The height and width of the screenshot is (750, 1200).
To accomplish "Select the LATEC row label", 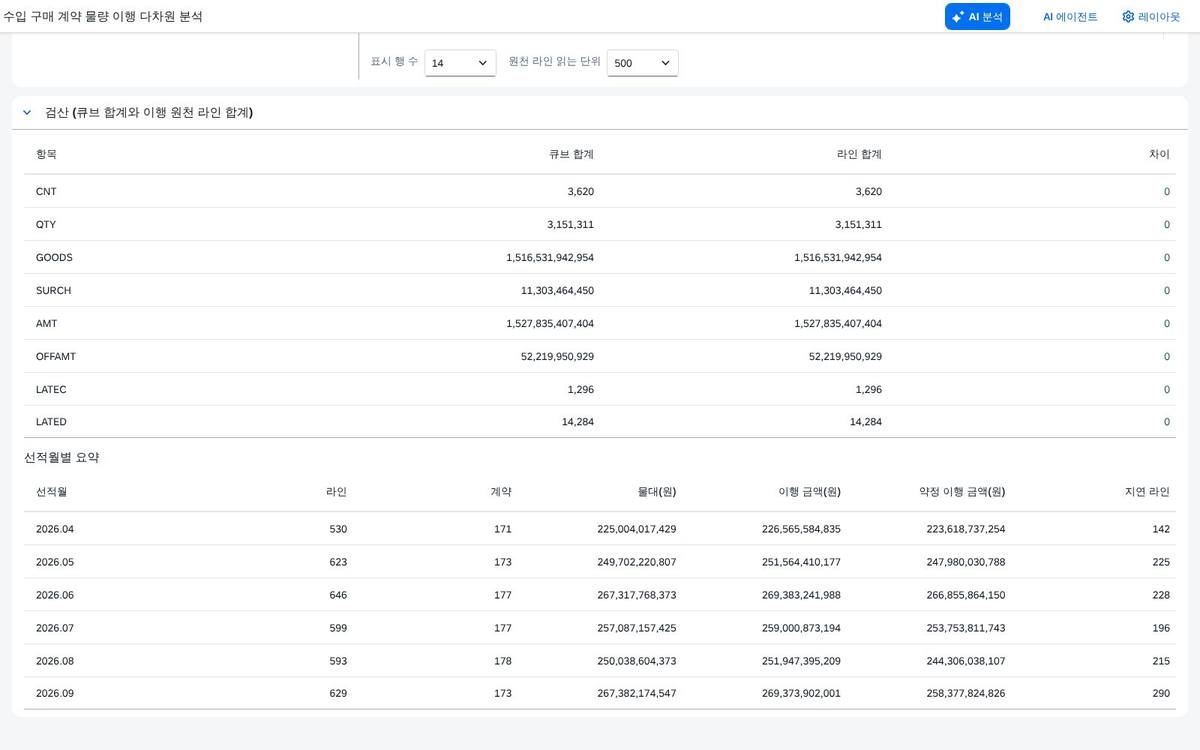I will (51, 389).
